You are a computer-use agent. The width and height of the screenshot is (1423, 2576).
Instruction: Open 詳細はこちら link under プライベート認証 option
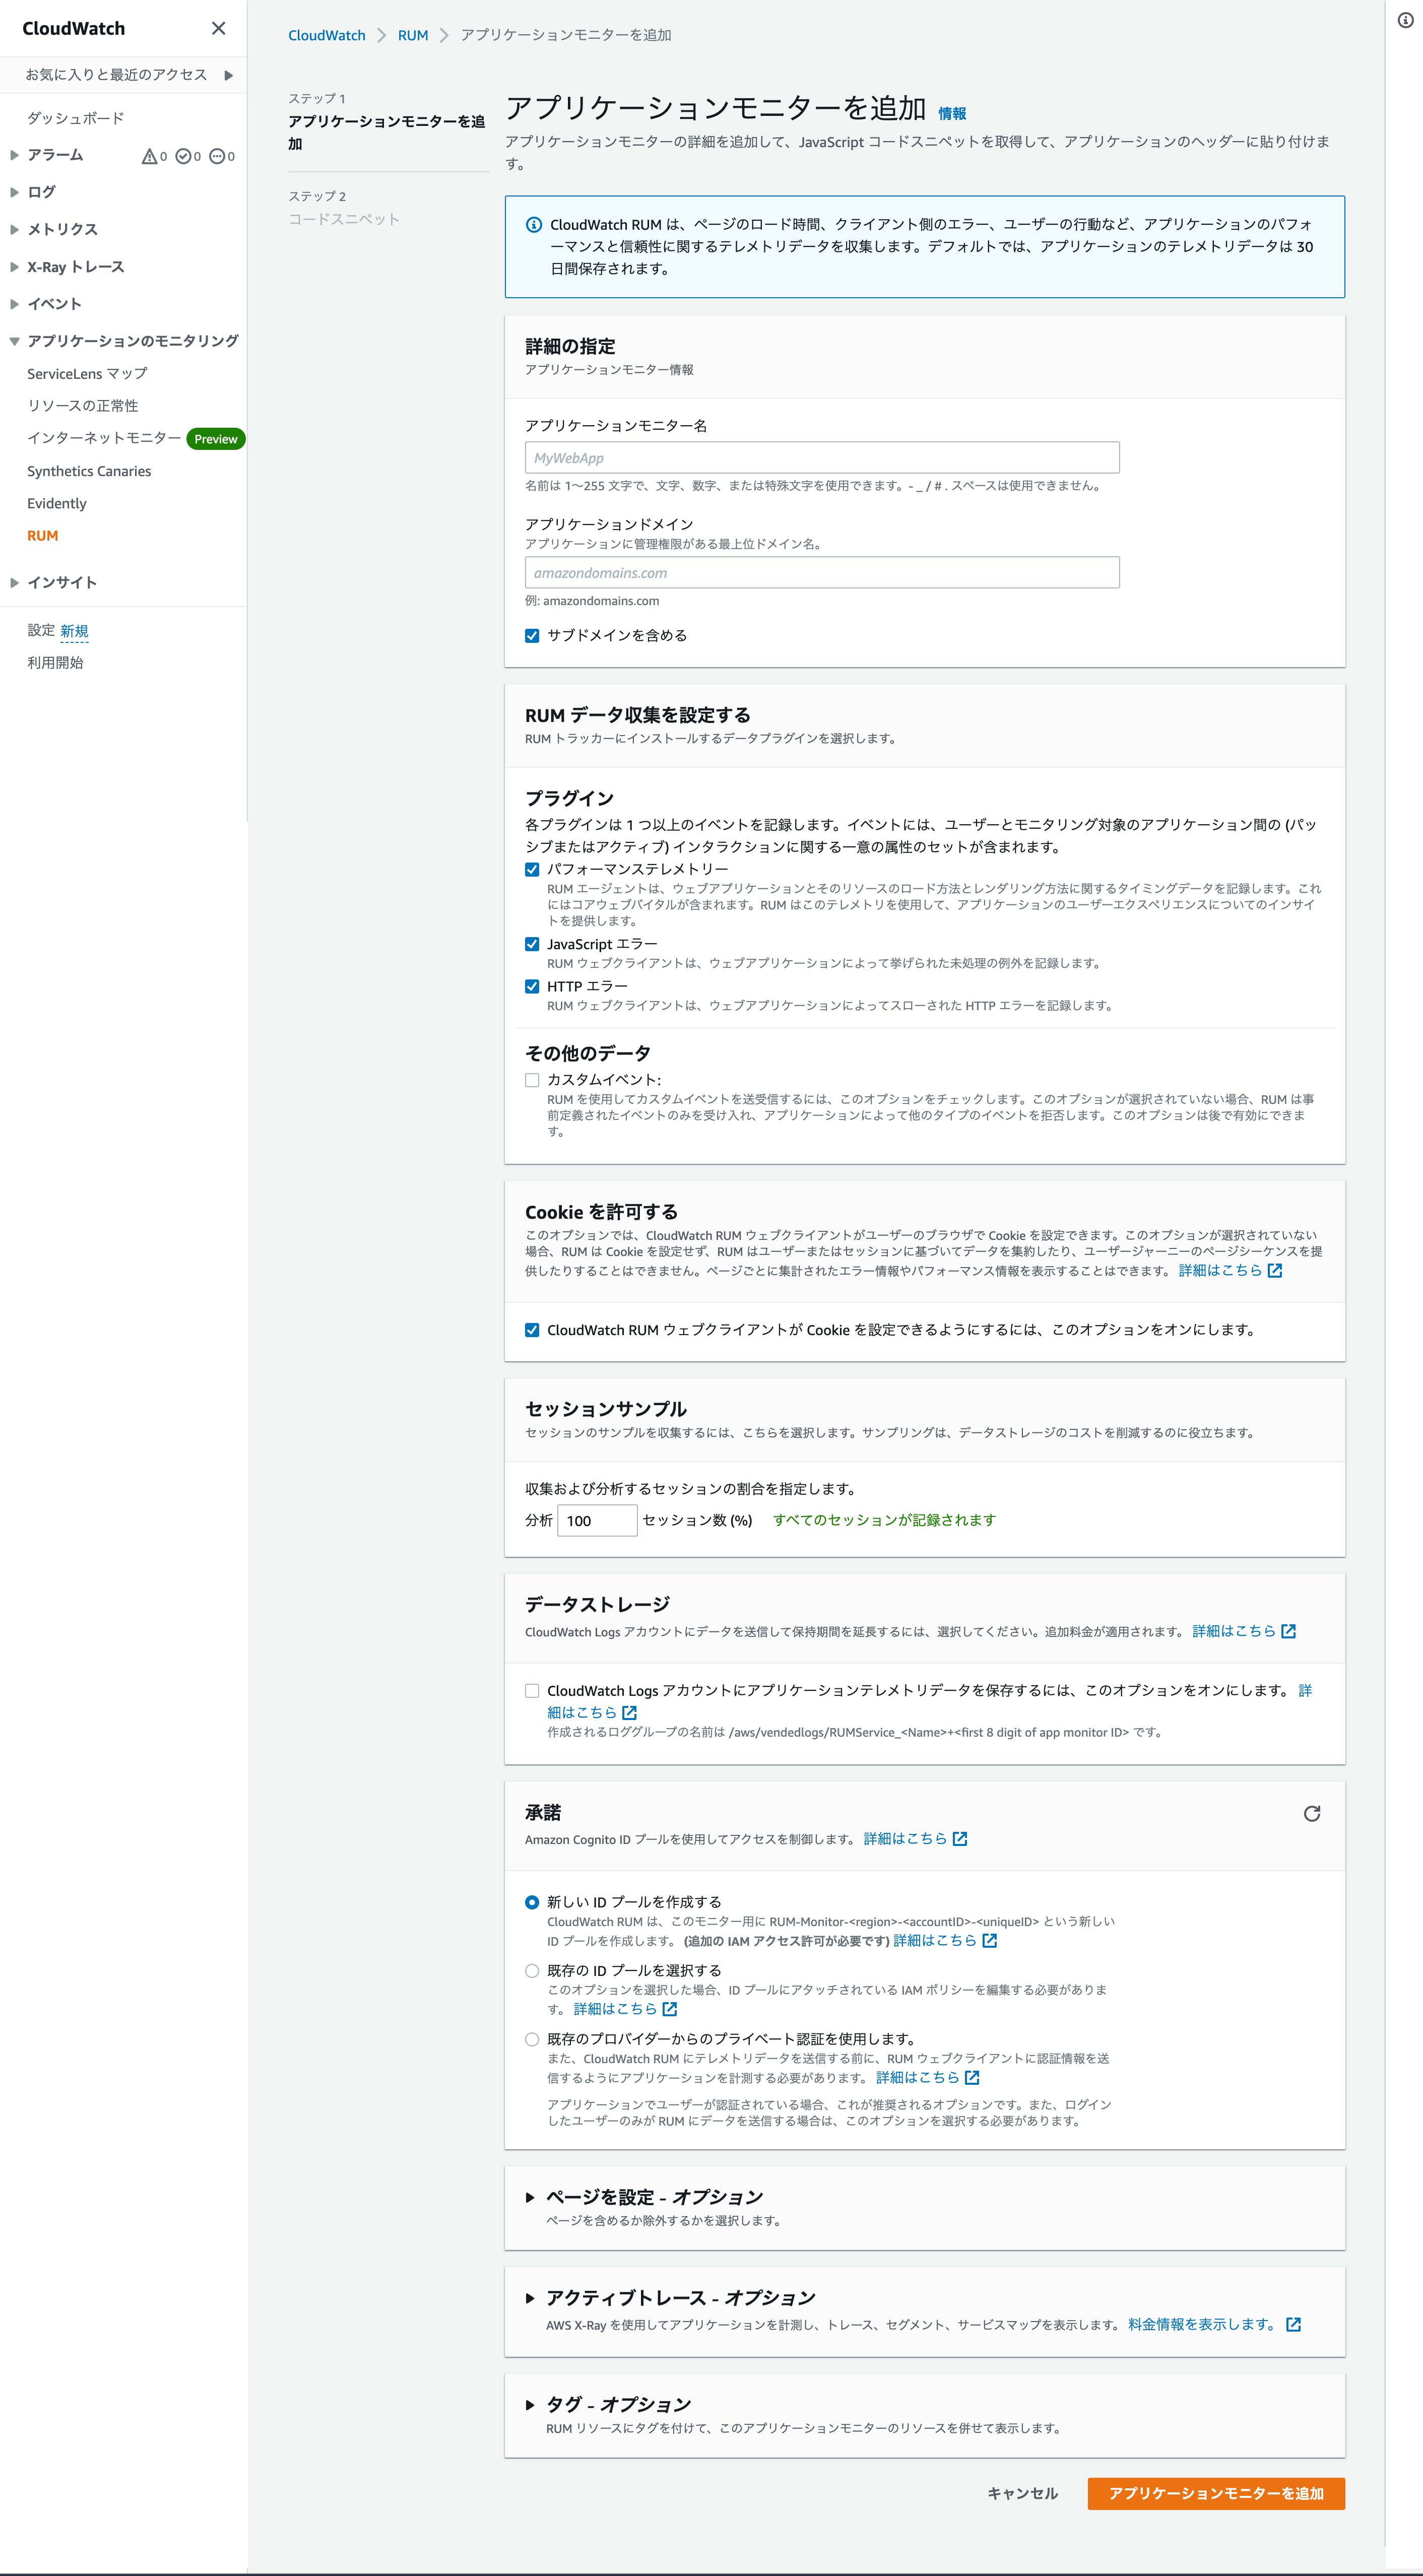(x=927, y=2077)
